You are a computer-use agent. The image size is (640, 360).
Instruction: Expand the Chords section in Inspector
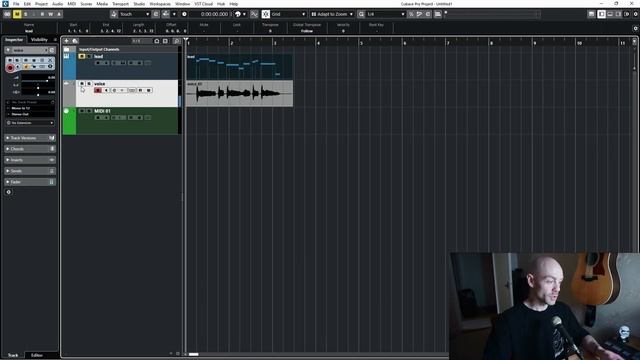tap(30, 149)
